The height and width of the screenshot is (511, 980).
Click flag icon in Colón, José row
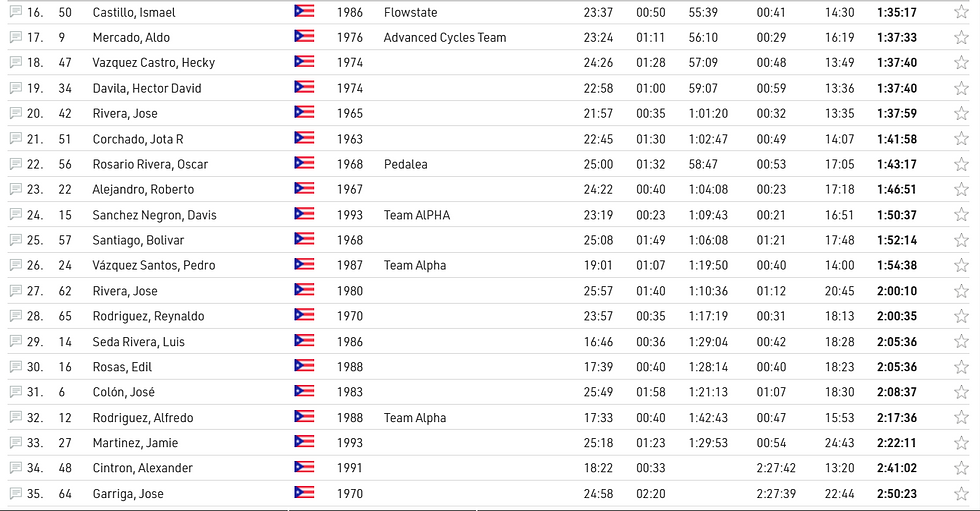304,392
